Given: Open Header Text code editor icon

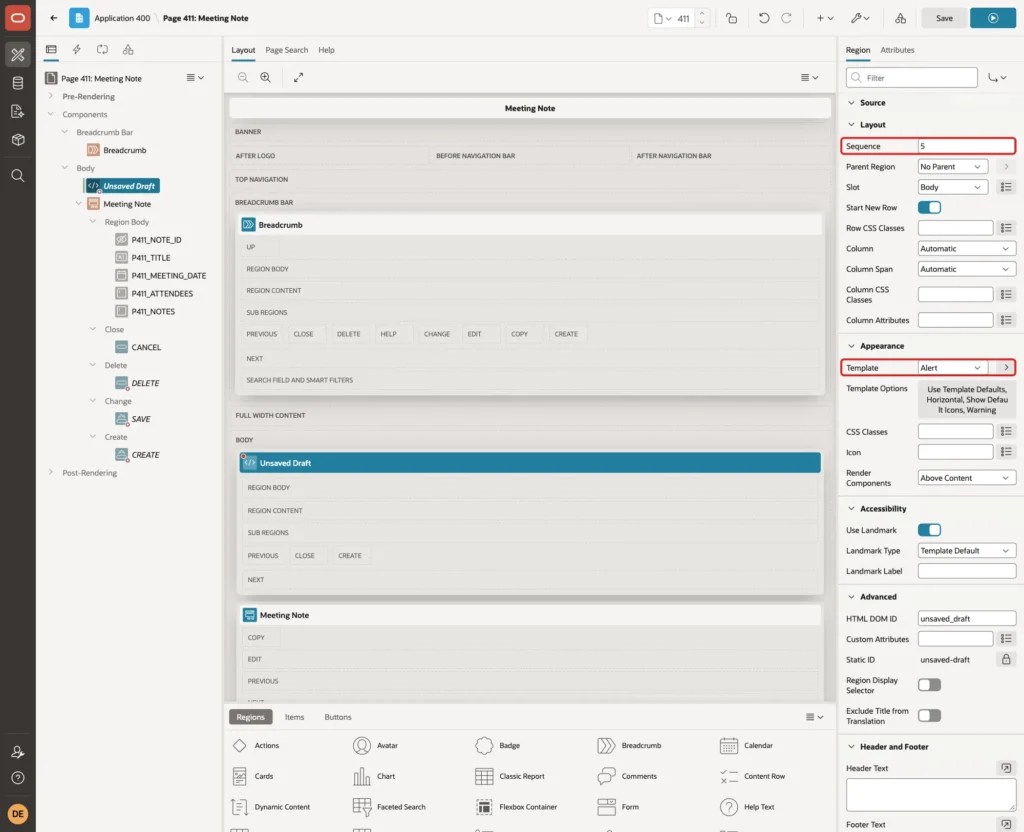Looking at the screenshot, I should pos(1006,768).
